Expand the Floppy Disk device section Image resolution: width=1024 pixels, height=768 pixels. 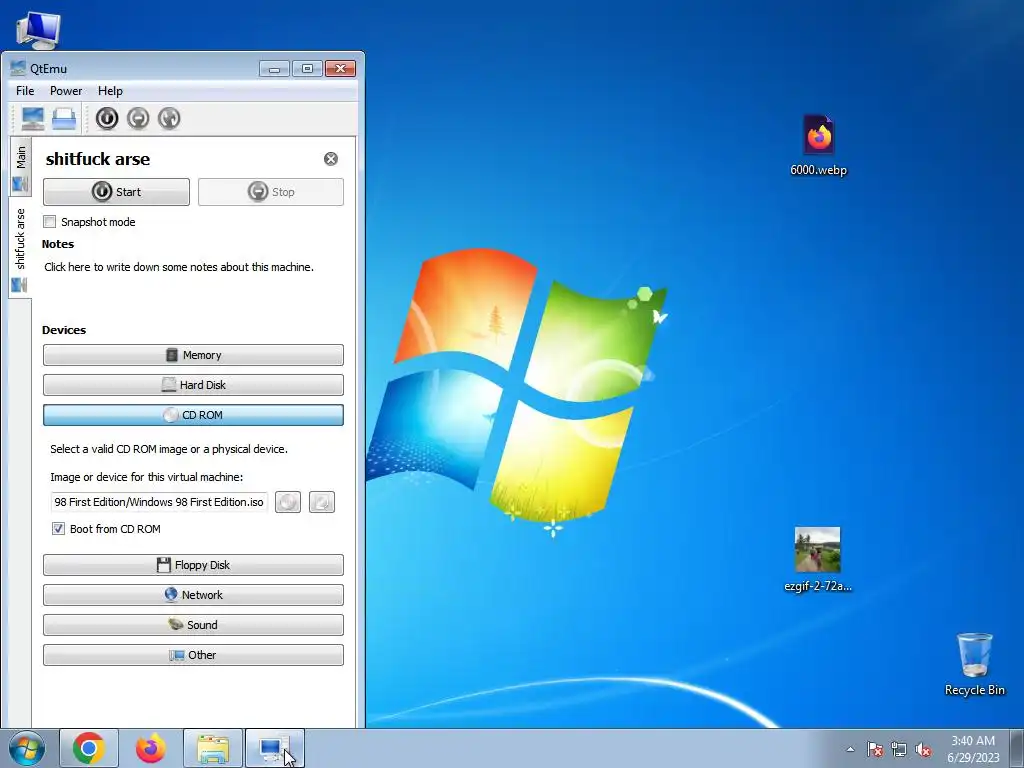tap(193, 565)
